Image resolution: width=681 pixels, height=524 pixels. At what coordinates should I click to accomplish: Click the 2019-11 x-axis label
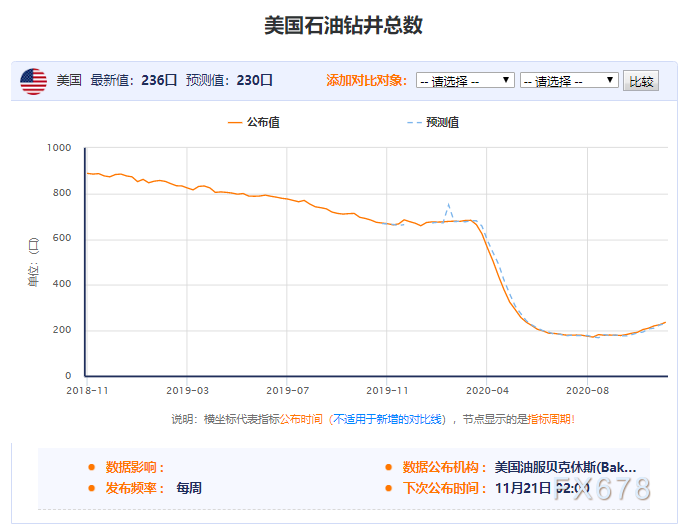click(x=387, y=391)
